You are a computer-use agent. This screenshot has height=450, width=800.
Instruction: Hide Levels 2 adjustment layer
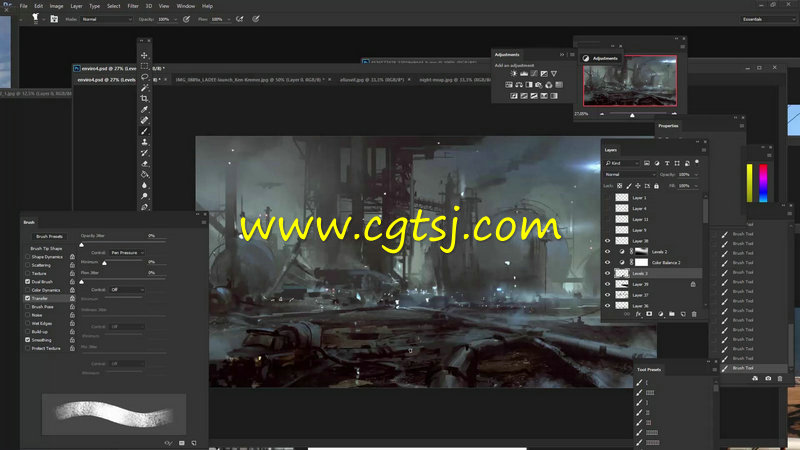tap(607, 252)
